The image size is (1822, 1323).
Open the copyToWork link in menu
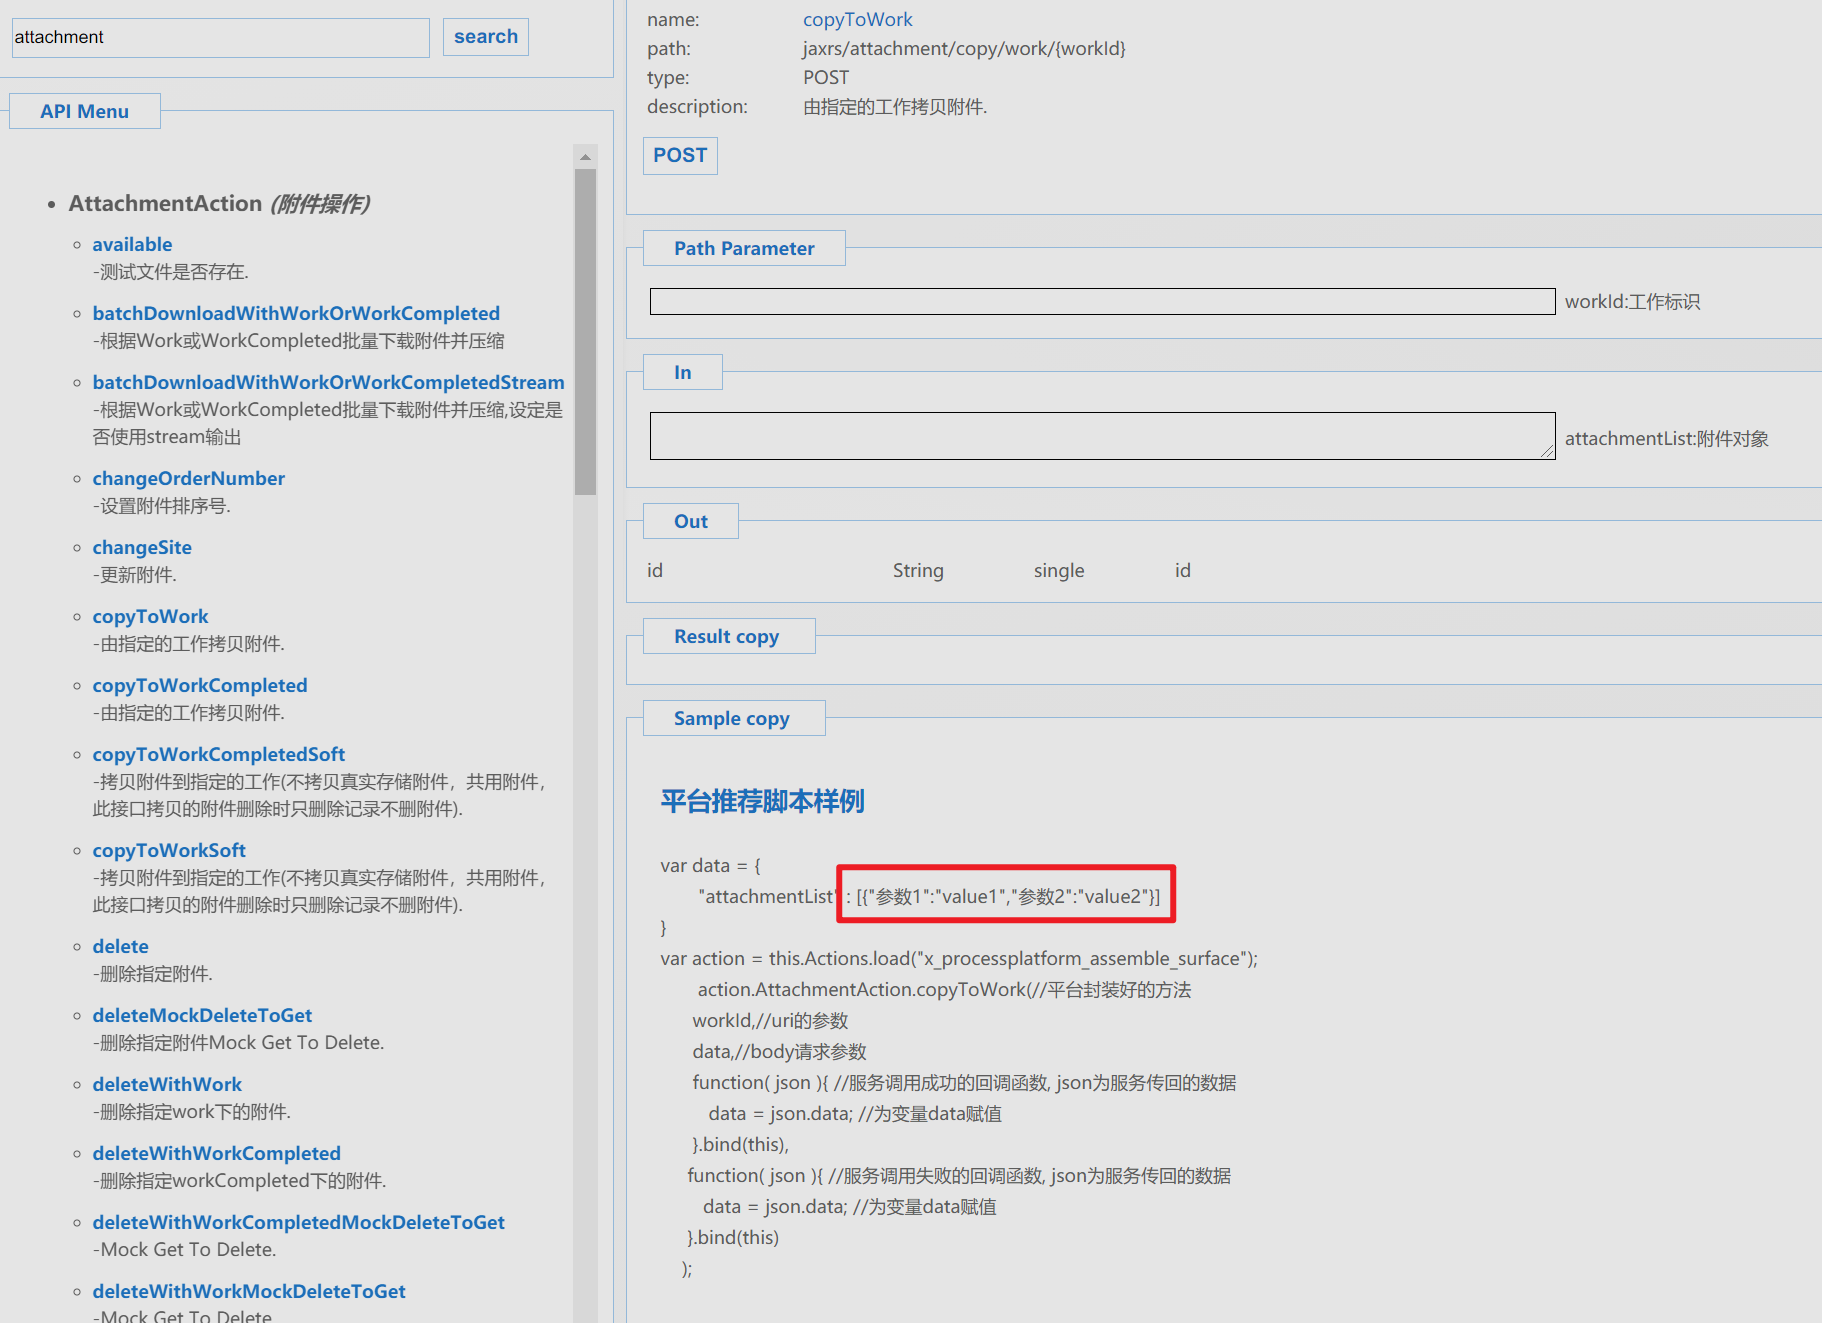150,616
